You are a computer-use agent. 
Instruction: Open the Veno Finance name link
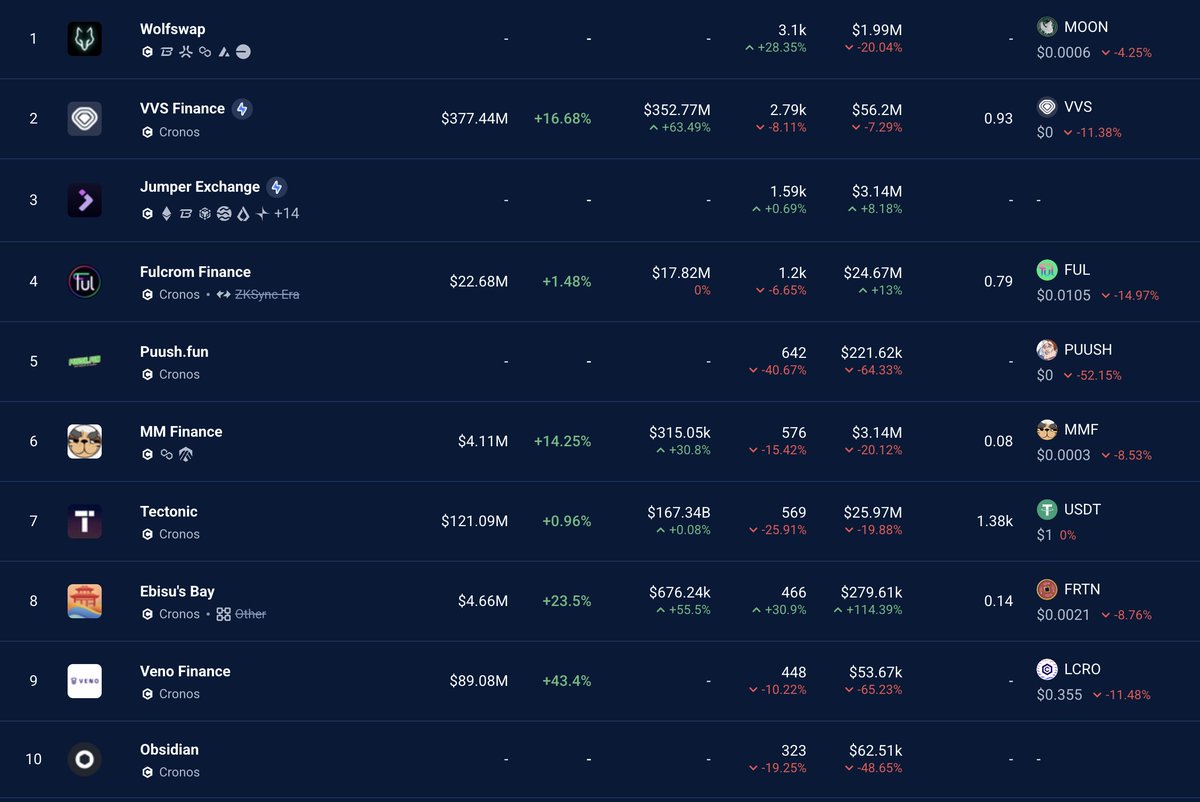(x=185, y=672)
